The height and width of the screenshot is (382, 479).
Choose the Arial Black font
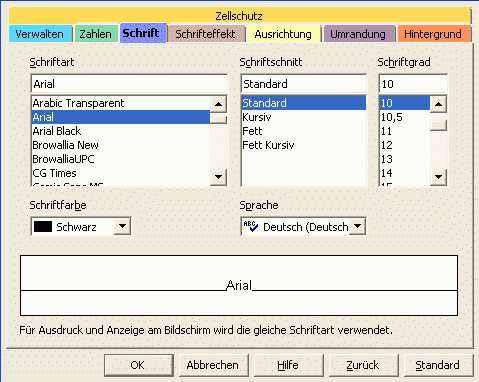(x=121, y=131)
